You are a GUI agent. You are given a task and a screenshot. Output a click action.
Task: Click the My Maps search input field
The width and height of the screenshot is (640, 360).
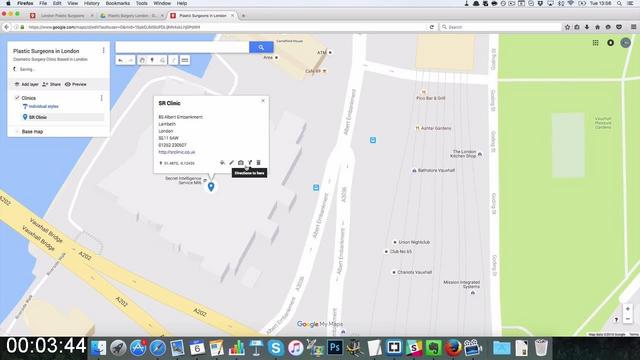click(182, 47)
